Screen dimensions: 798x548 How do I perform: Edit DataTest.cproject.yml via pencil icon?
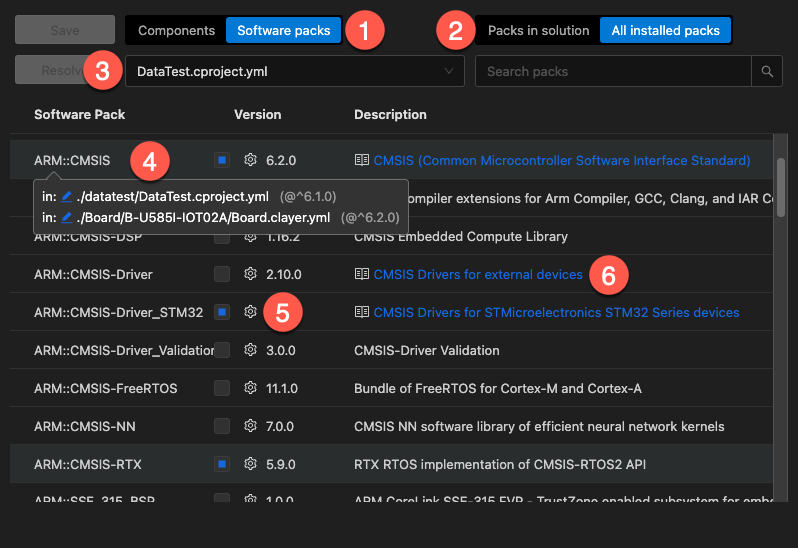pos(67,196)
